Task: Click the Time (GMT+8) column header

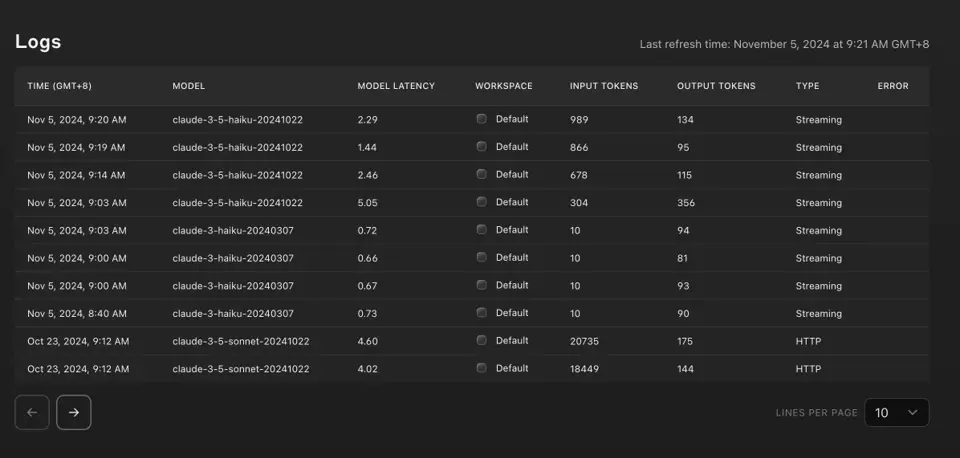Action: click(x=59, y=86)
